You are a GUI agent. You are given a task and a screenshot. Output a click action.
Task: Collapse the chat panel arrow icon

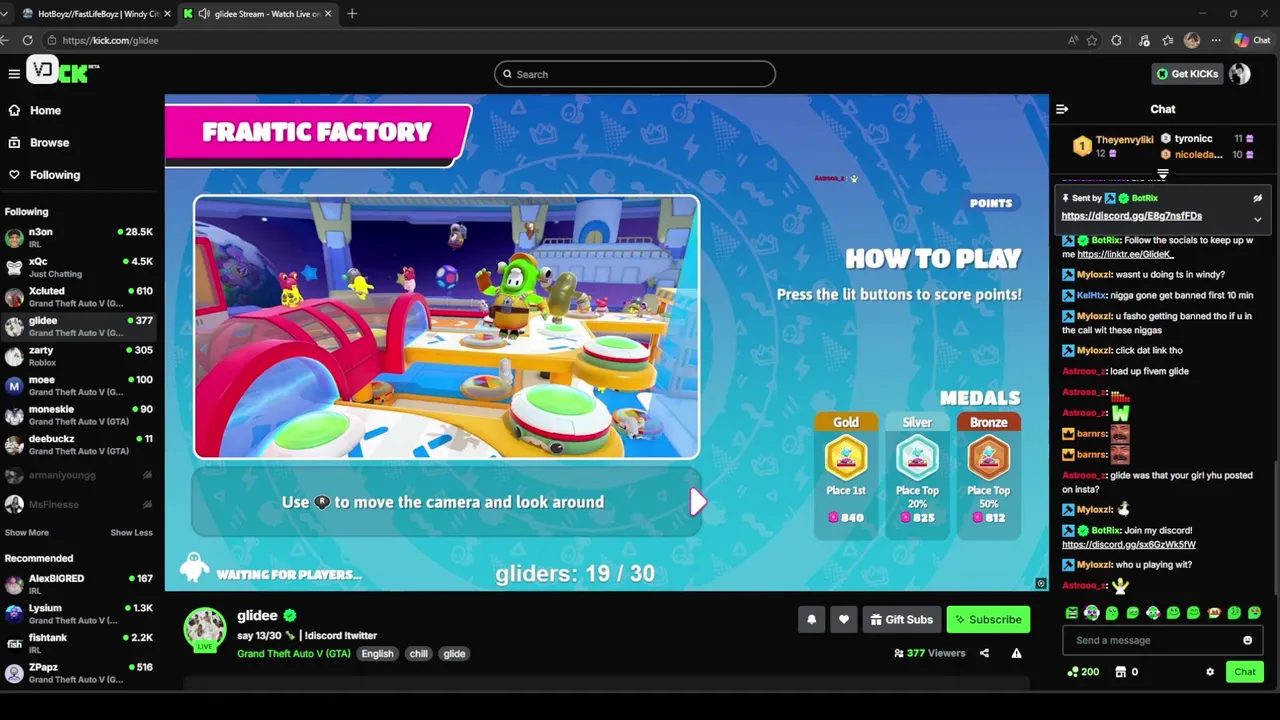pyautogui.click(x=1062, y=109)
